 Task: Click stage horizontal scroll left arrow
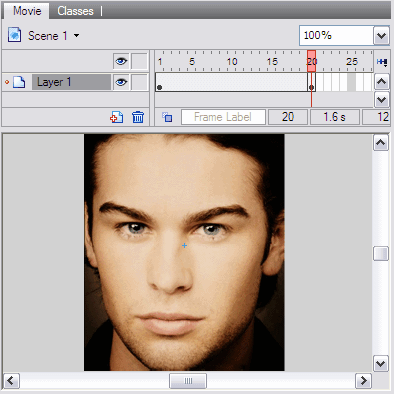tap(12, 381)
